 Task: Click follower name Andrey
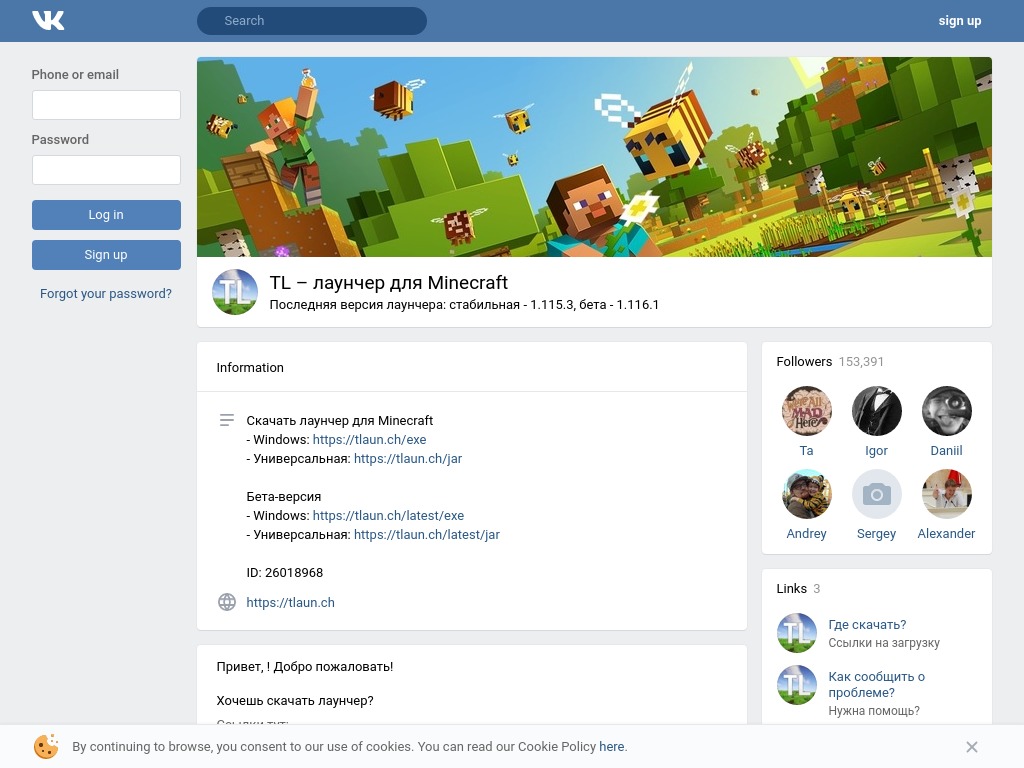coord(807,534)
